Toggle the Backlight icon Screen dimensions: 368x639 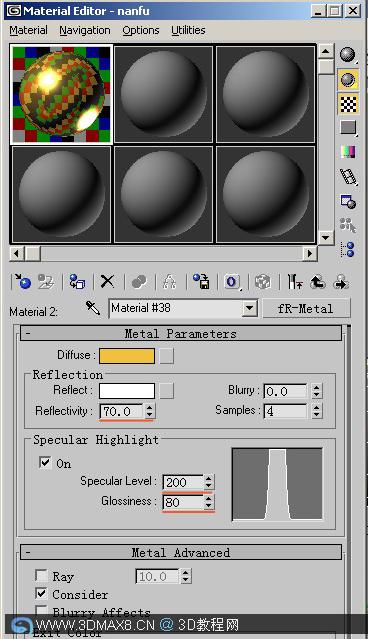pos(348,79)
